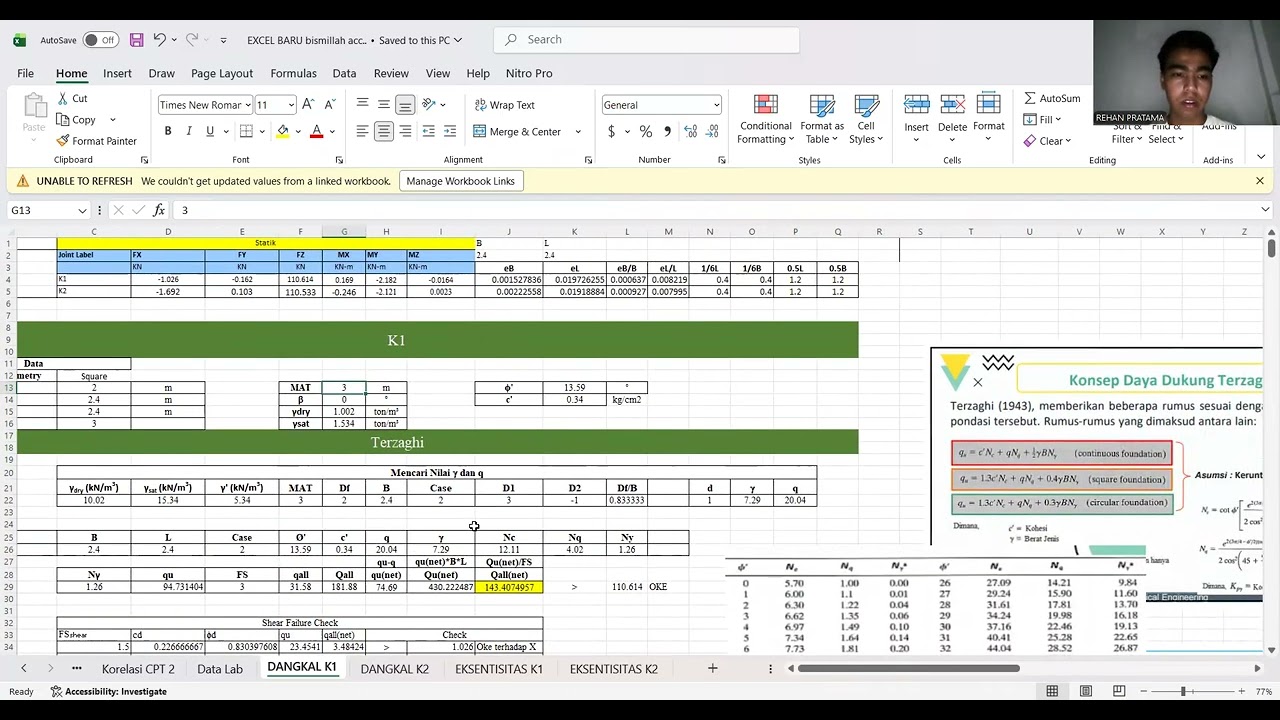
Task: Increase the cell indent
Action: pos(450,131)
